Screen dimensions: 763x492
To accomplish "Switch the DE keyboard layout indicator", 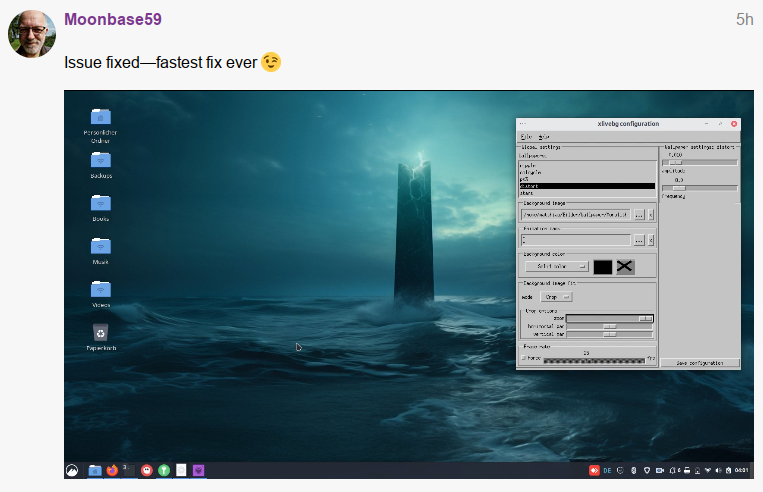I will (x=607, y=471).
